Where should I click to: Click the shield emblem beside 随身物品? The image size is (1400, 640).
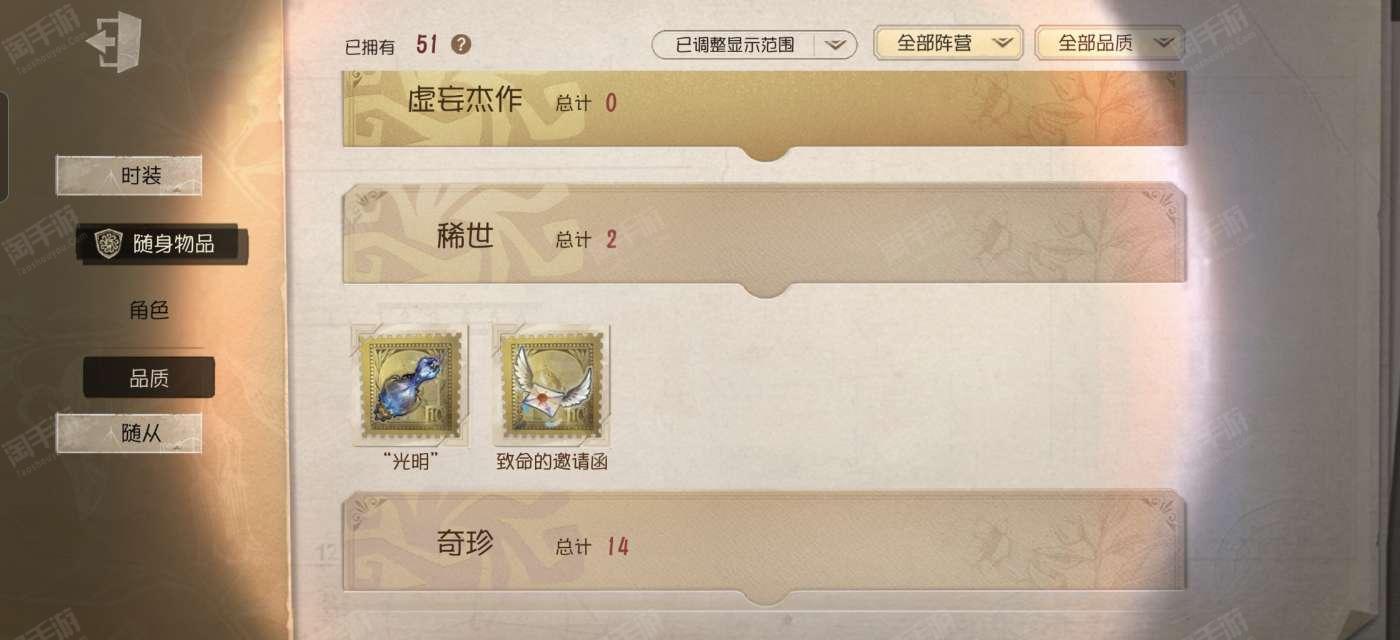108,243
